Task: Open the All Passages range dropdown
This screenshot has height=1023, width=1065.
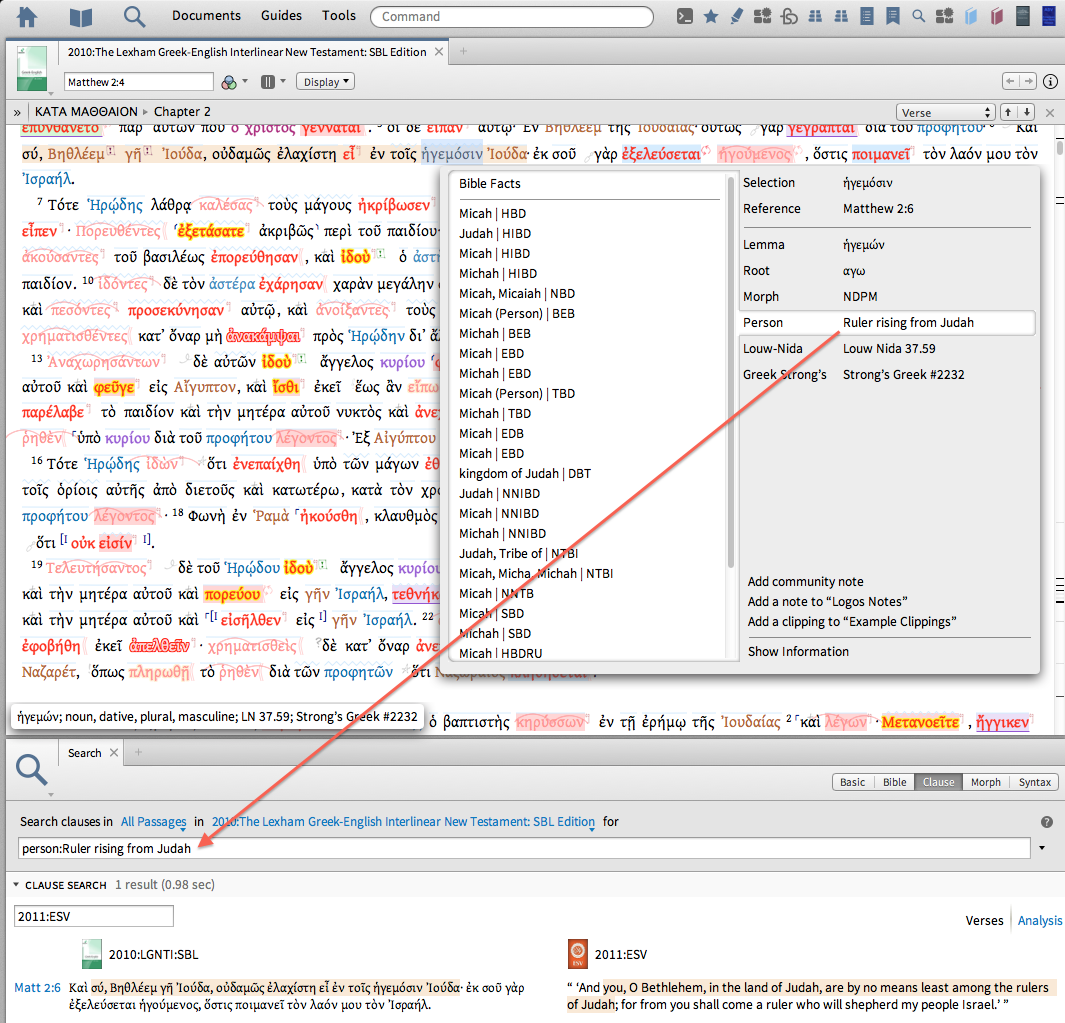Action: [154, 822]
